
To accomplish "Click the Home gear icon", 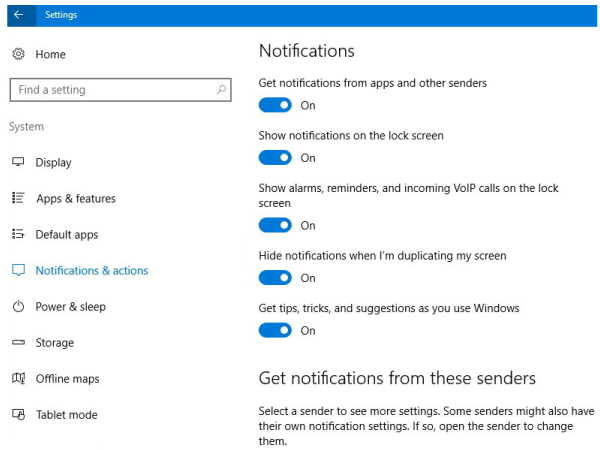I will [18, 54].
